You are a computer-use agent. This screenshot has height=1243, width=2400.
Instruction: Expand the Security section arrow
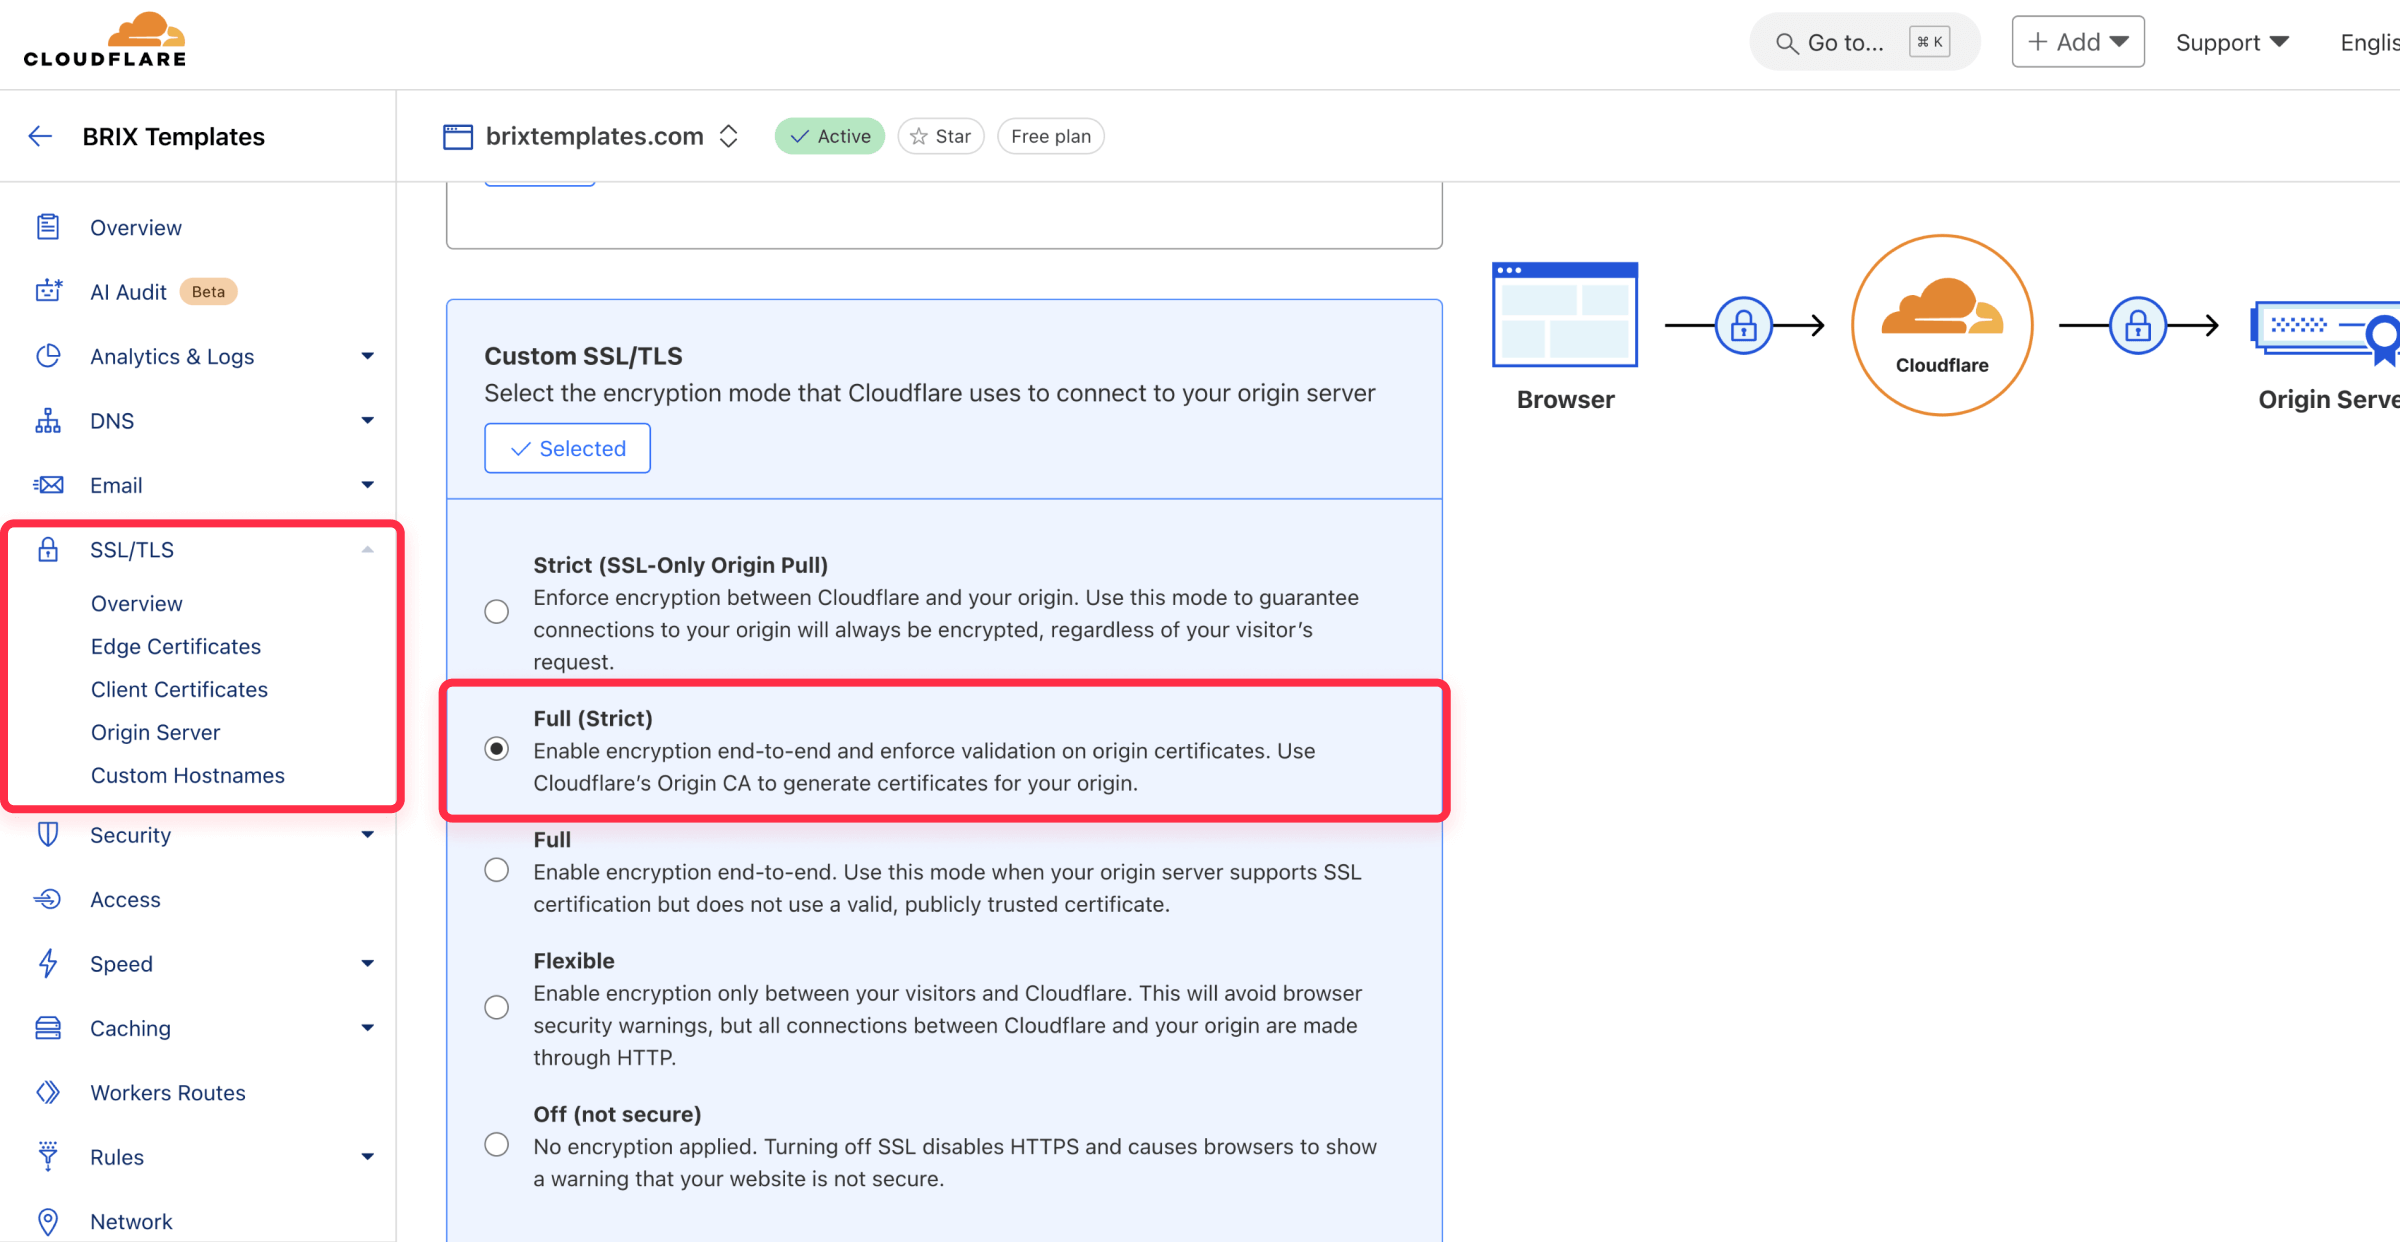368,834
